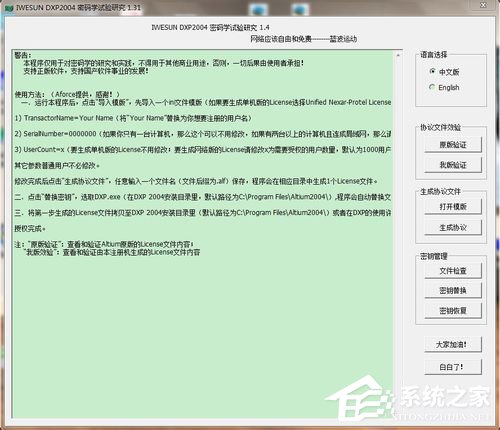Generate the license with 生成协议 button

click(x=453, y=228)
